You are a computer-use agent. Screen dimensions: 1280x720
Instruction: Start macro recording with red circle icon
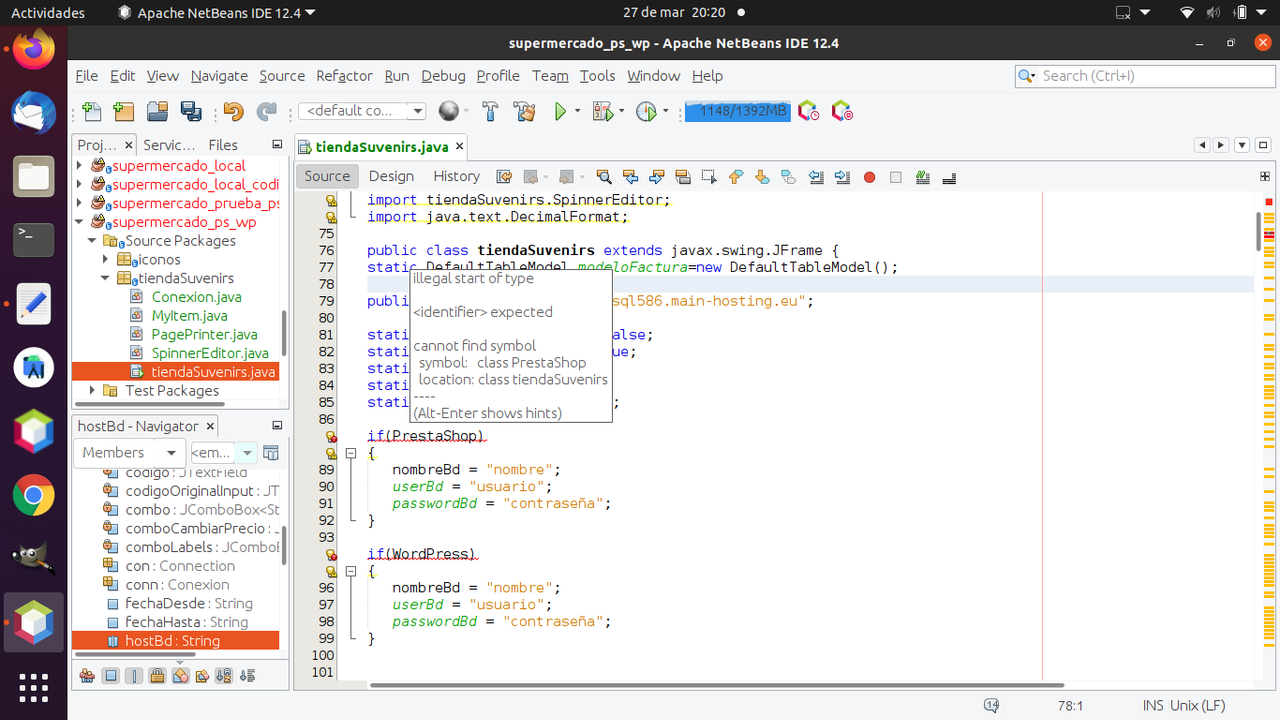click(869, 177)
